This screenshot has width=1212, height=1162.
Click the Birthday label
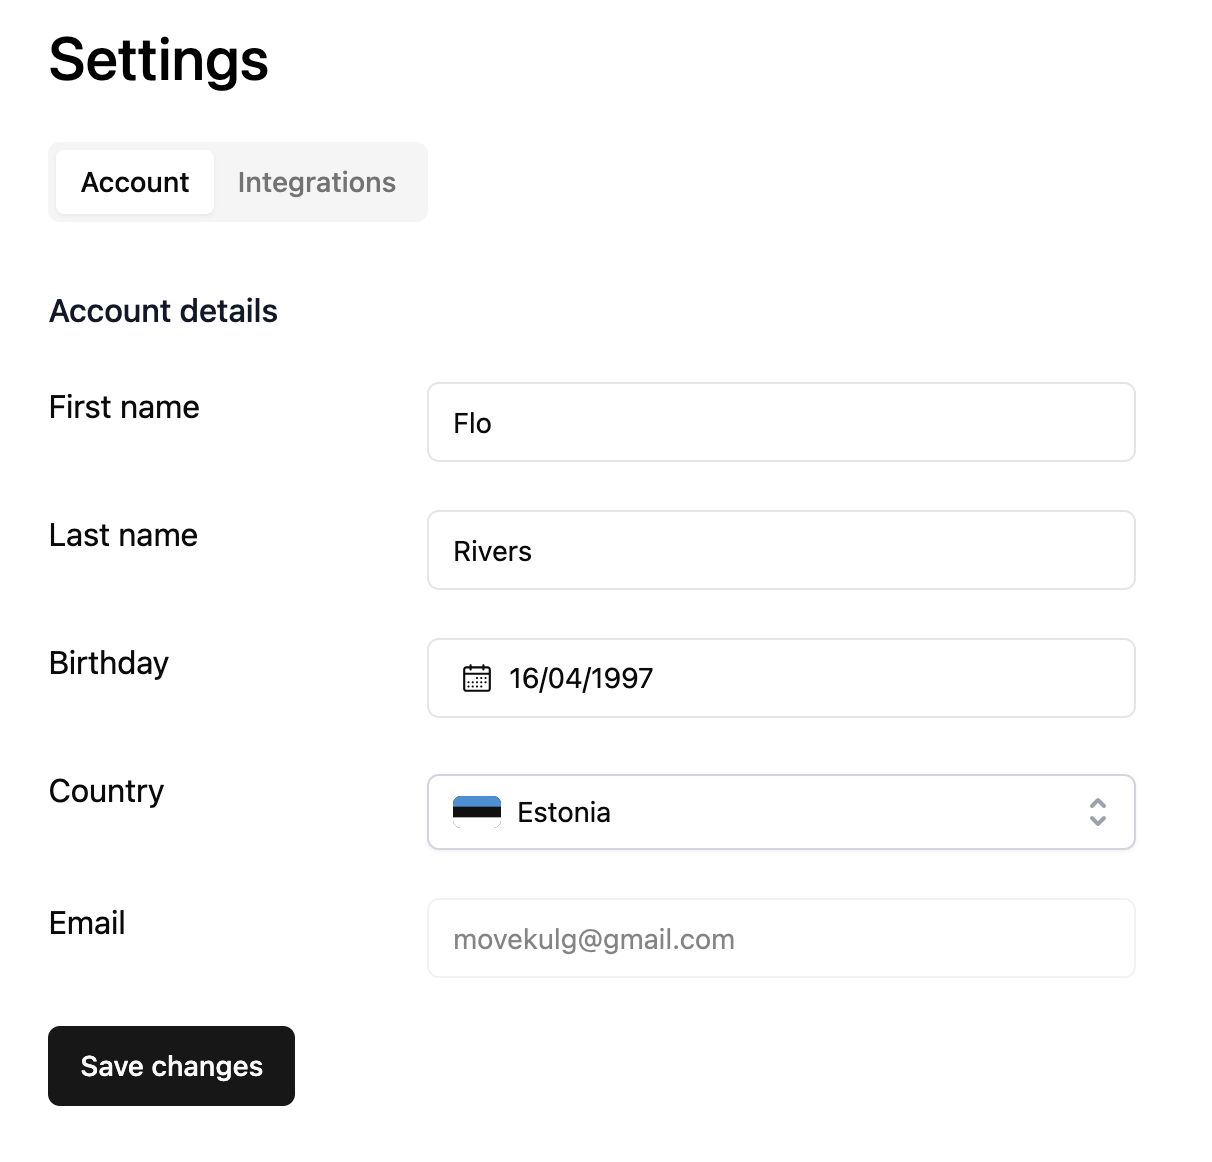click(109, 663)
